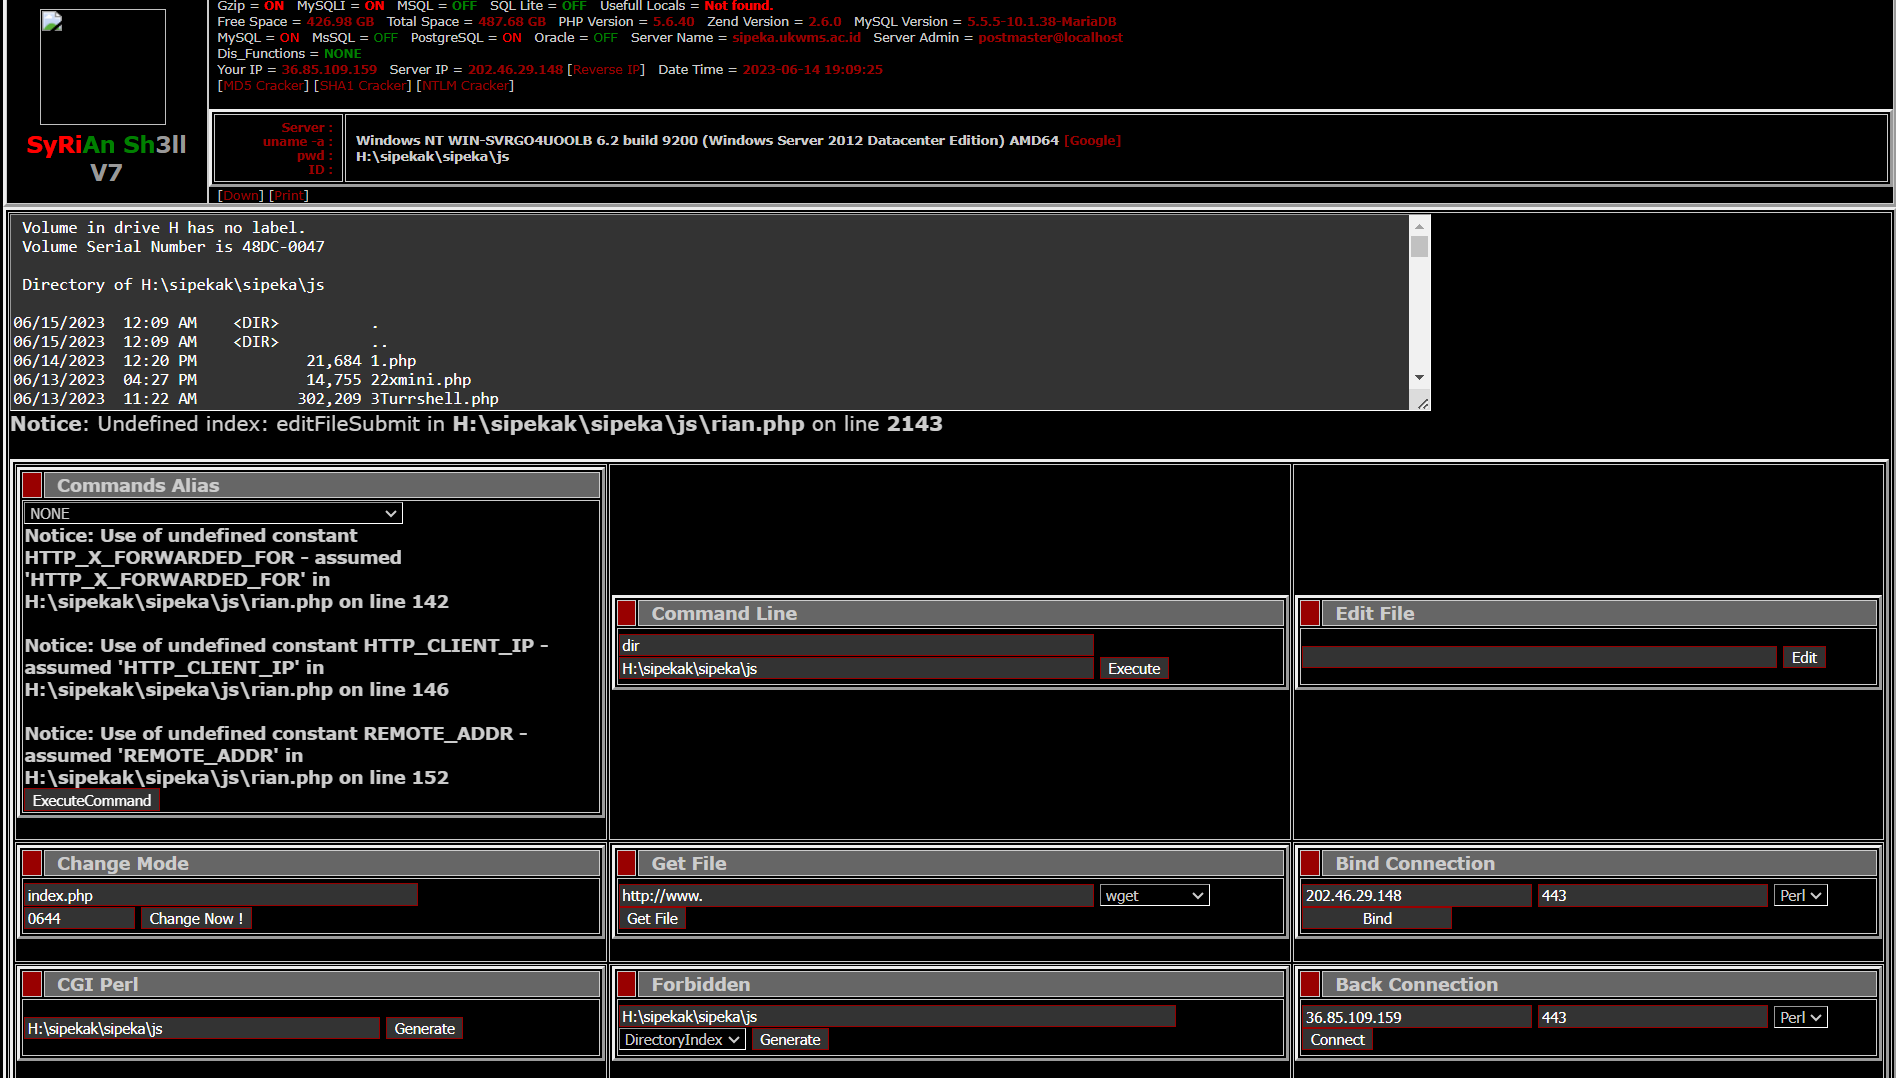Click the Execute button in Command Line
Screen dimensions: 1896x1078
pyautogui.click(x=1134, y=669)
